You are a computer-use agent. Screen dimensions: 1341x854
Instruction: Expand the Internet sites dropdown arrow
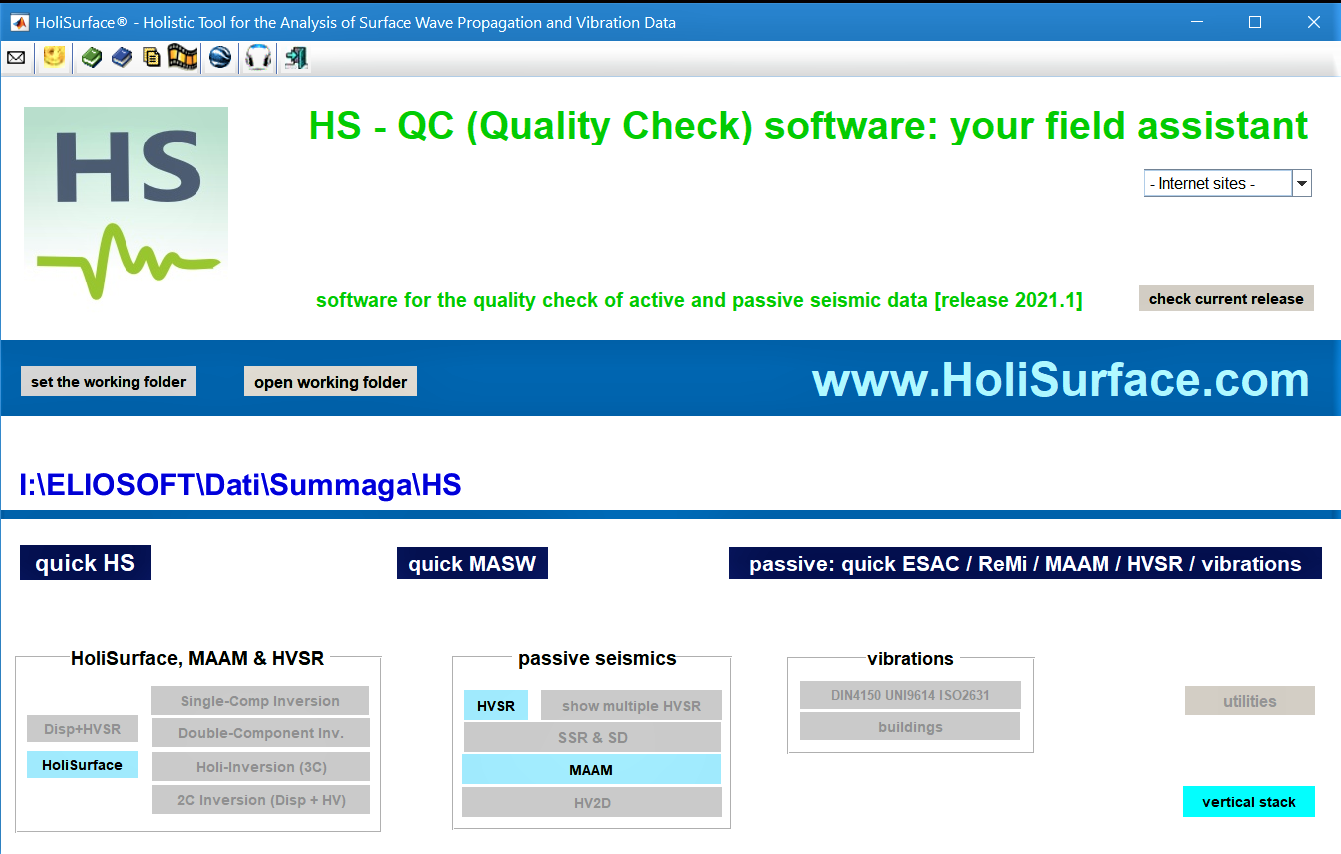coord(1301,183)
